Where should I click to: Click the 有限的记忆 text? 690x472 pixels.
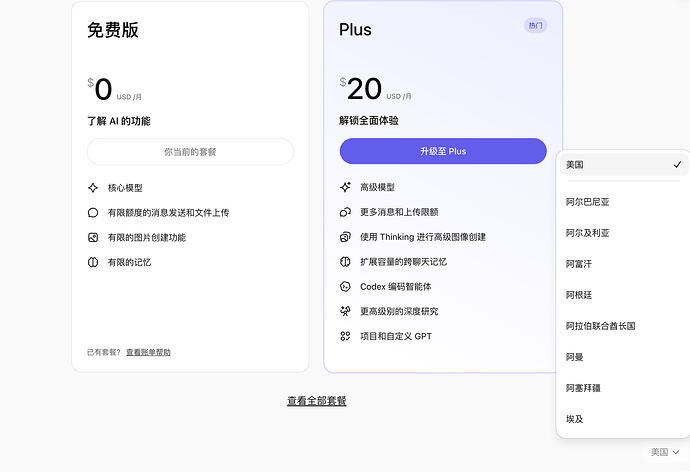[x=129, y=263]
